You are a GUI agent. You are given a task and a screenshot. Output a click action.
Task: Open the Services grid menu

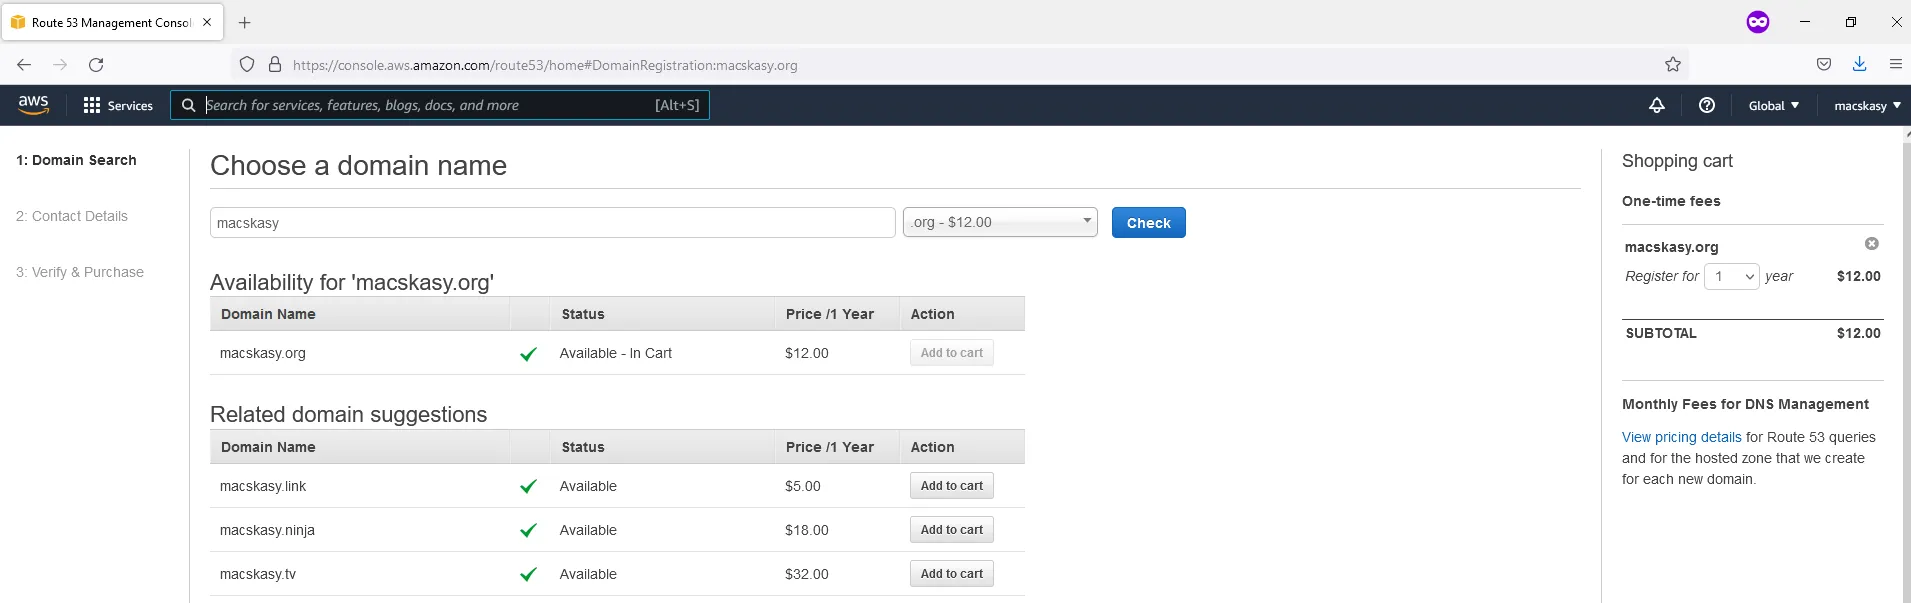pos(118,105)
